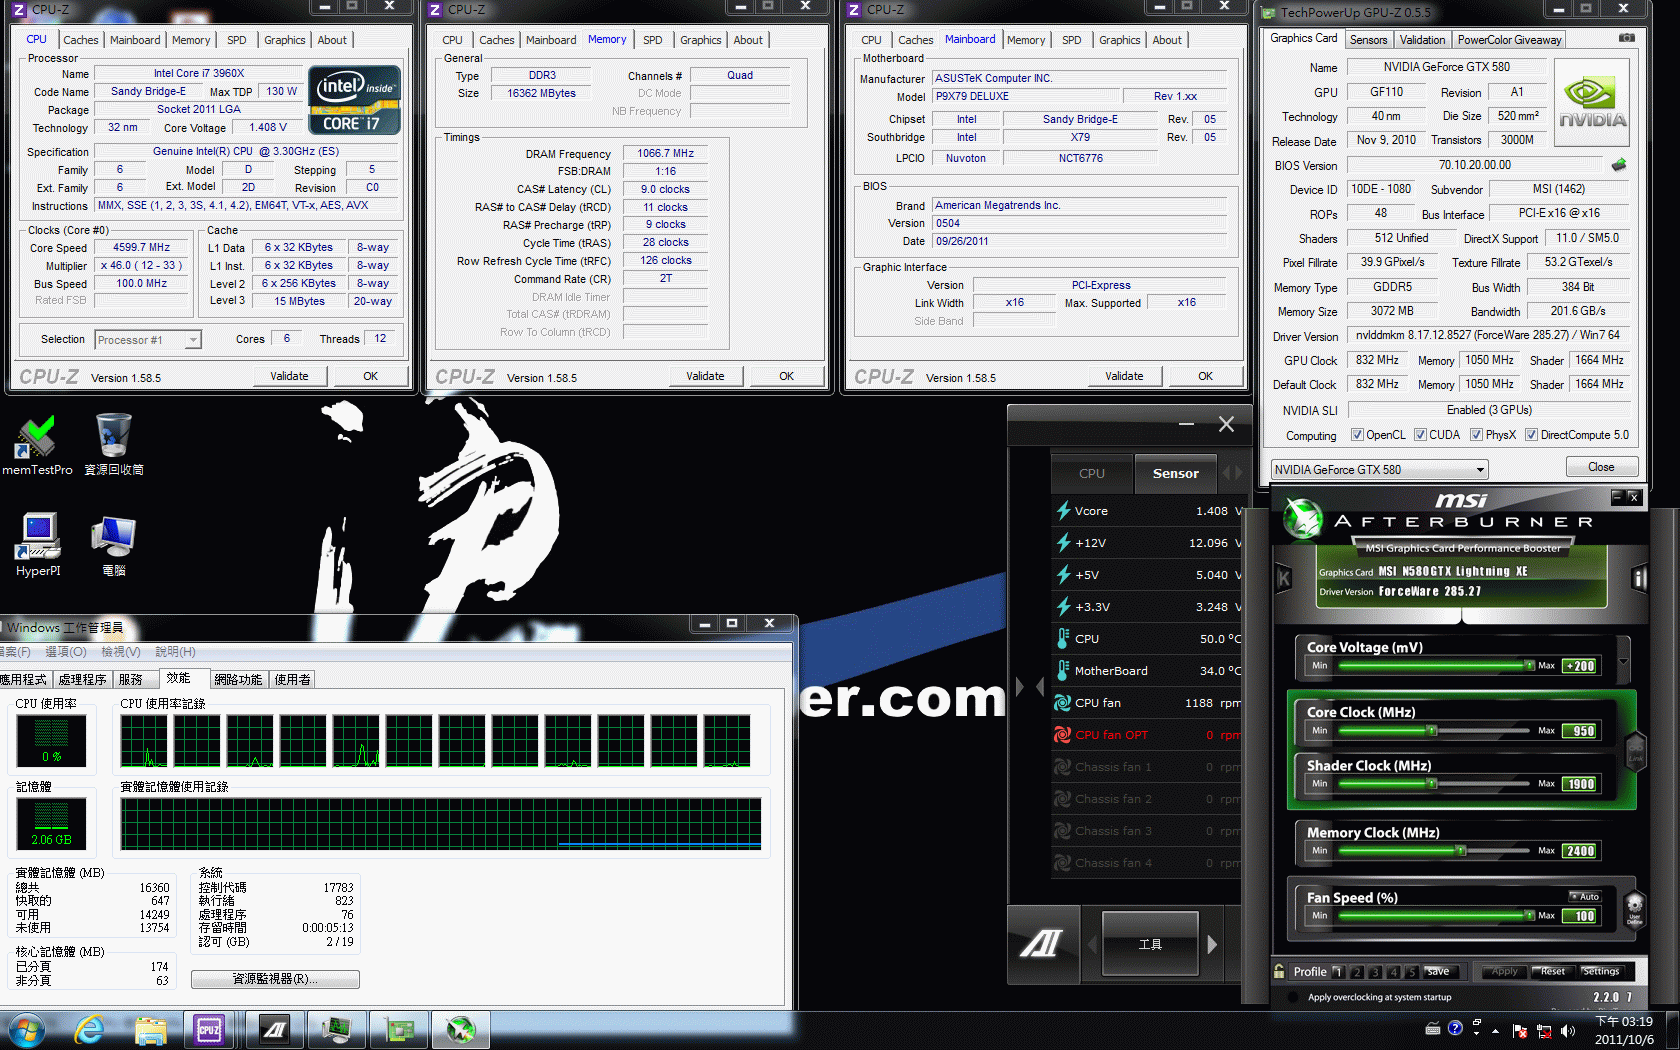Image resolution: width=1680 pixels, height=1050 pixels.
Task: Open the memTestPro desktop shortcut
Action: tap(37, 446)
